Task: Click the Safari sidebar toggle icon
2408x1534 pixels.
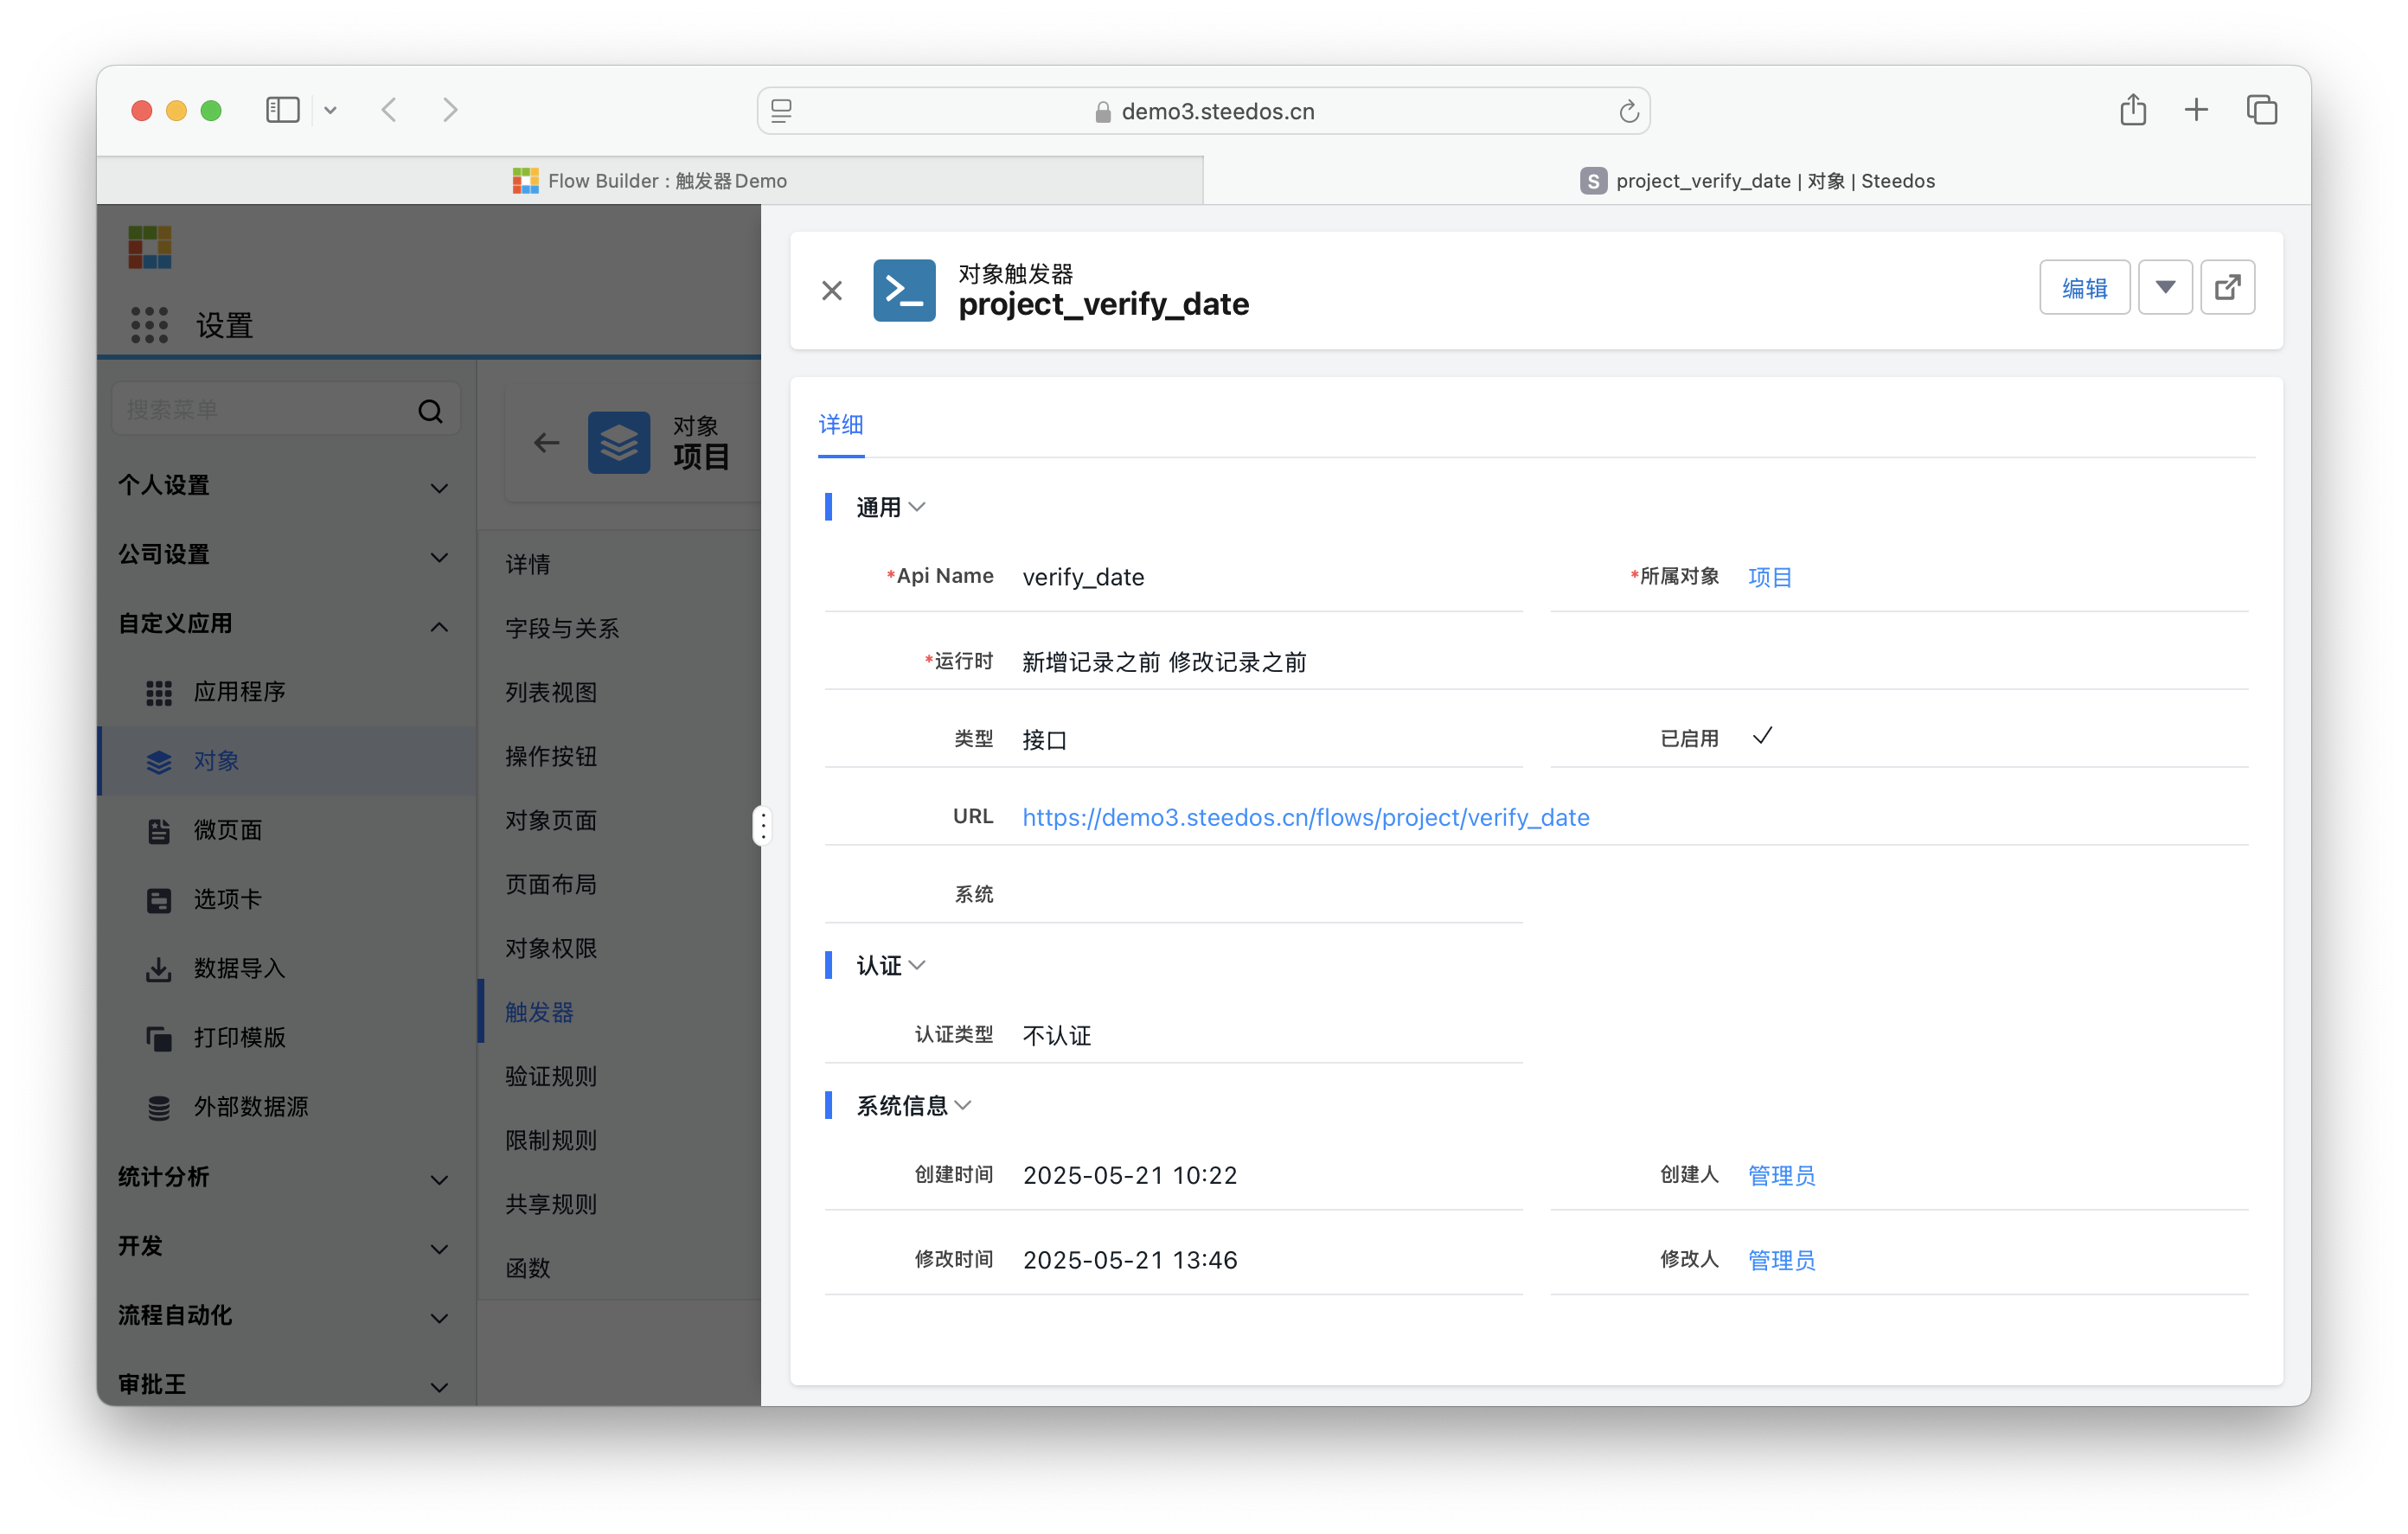Action: tap(283, 110)
